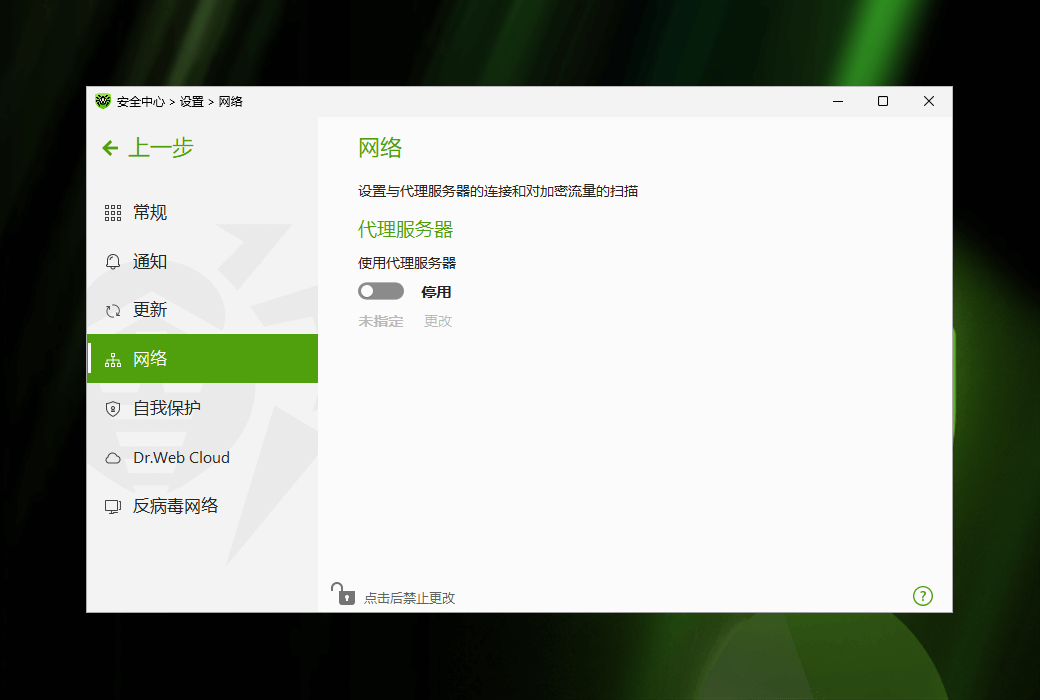This screenshot has height=700, width=1040.
Task: Open the 通知 settings section
Action: click(x=202, y=262)
